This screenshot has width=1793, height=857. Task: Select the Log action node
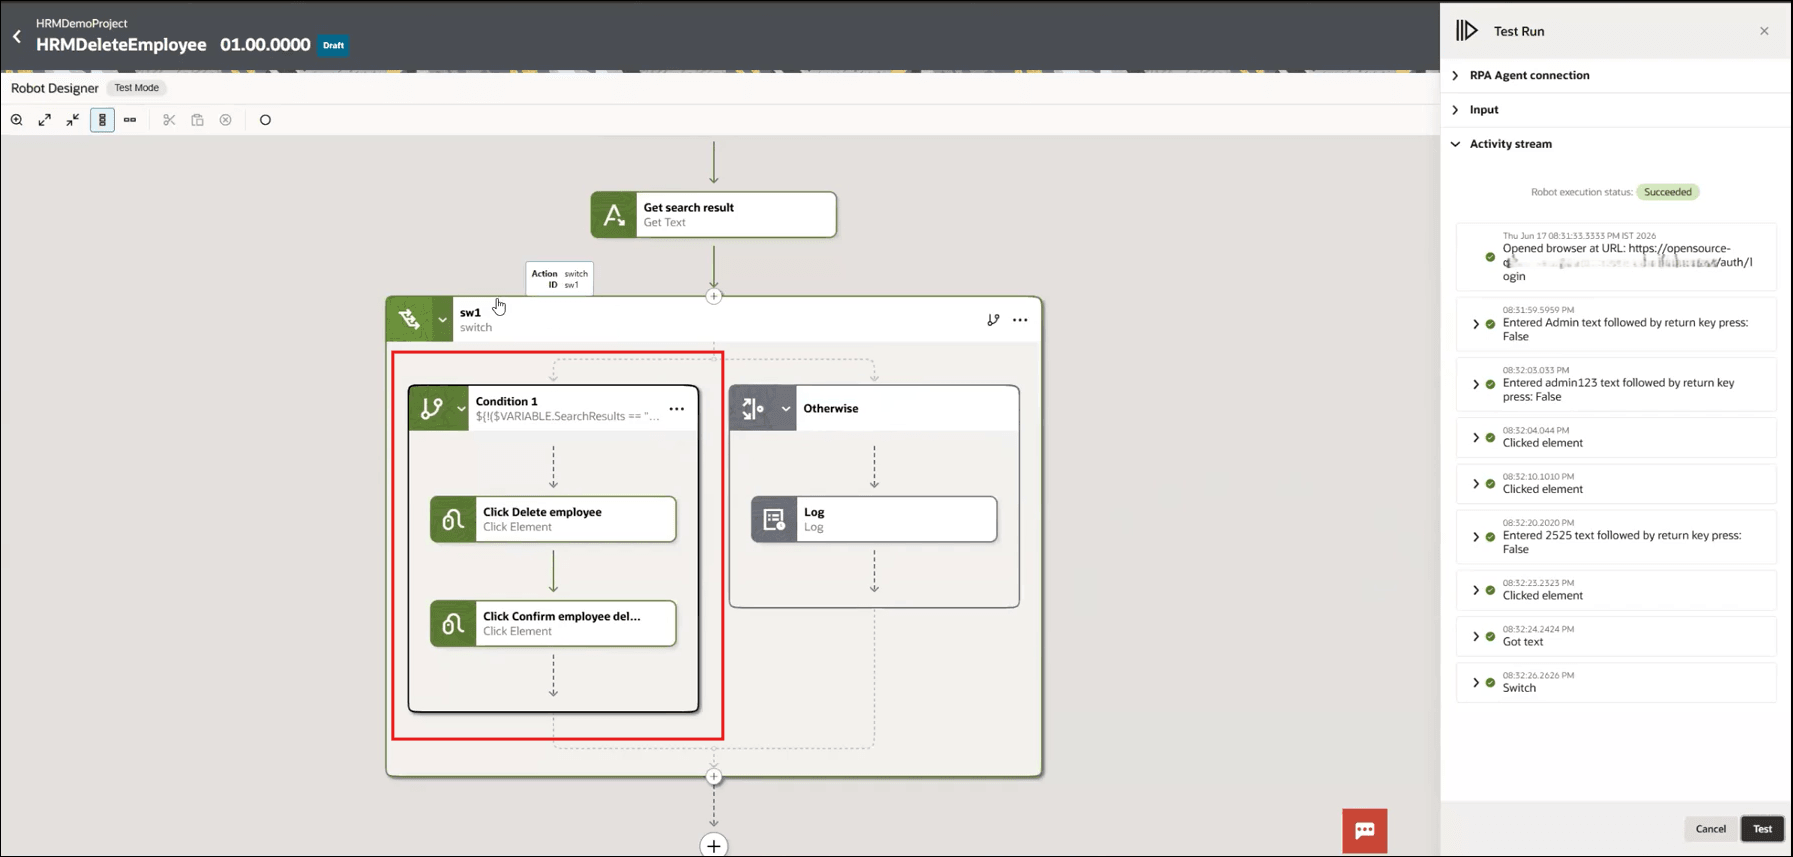coord(874,520)
